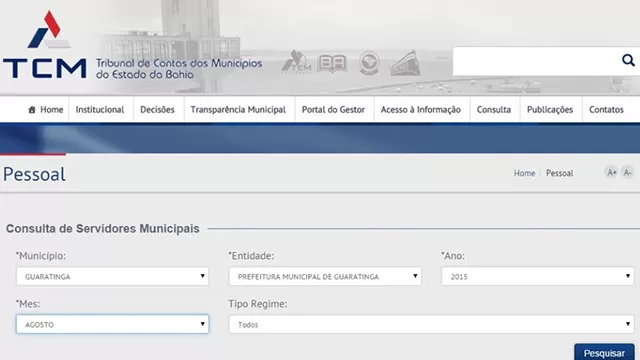Click the Home breadcrumb link
Image resolution: width=640 pixels, height=360 pixels.
524,173
